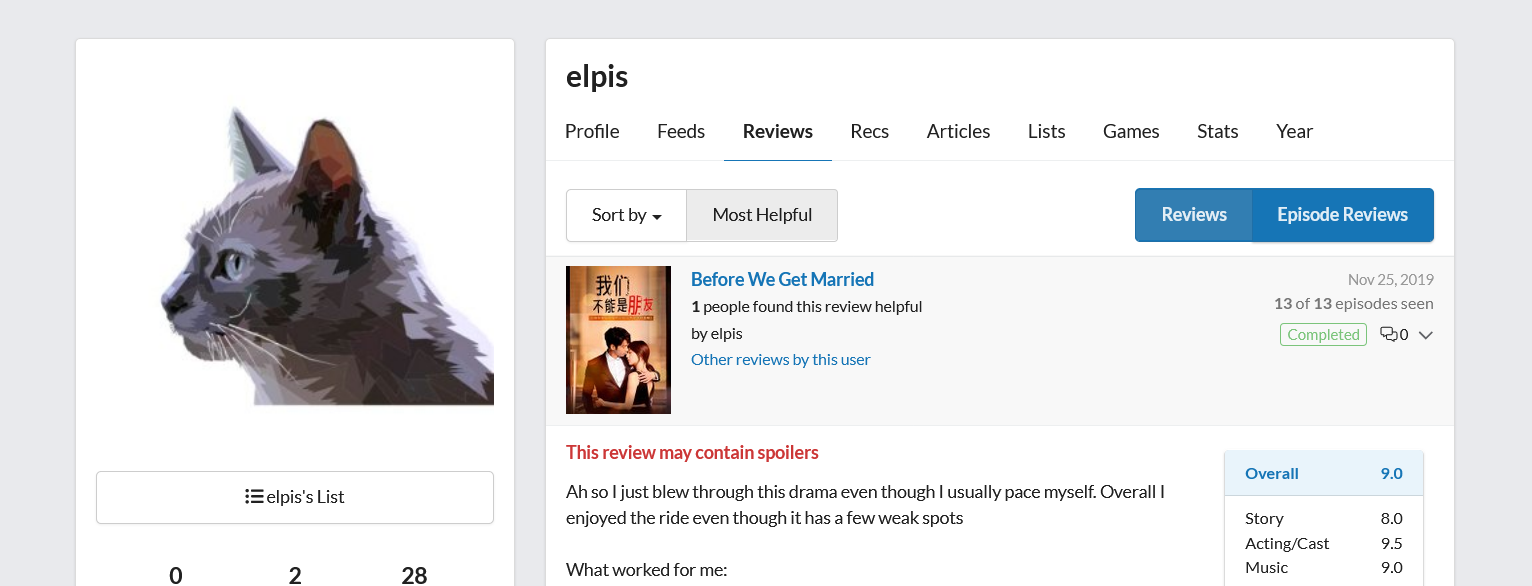Switch to the Feeds tab
The image size is (1532, 586).
point(681,131)
